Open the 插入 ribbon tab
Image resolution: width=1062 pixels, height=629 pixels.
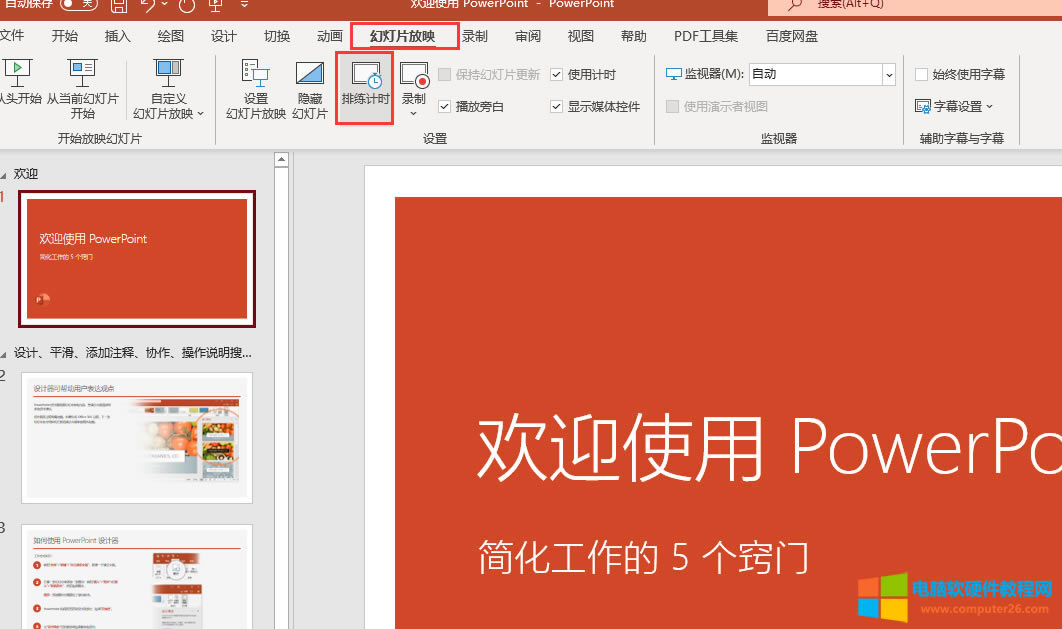[118, 37]
